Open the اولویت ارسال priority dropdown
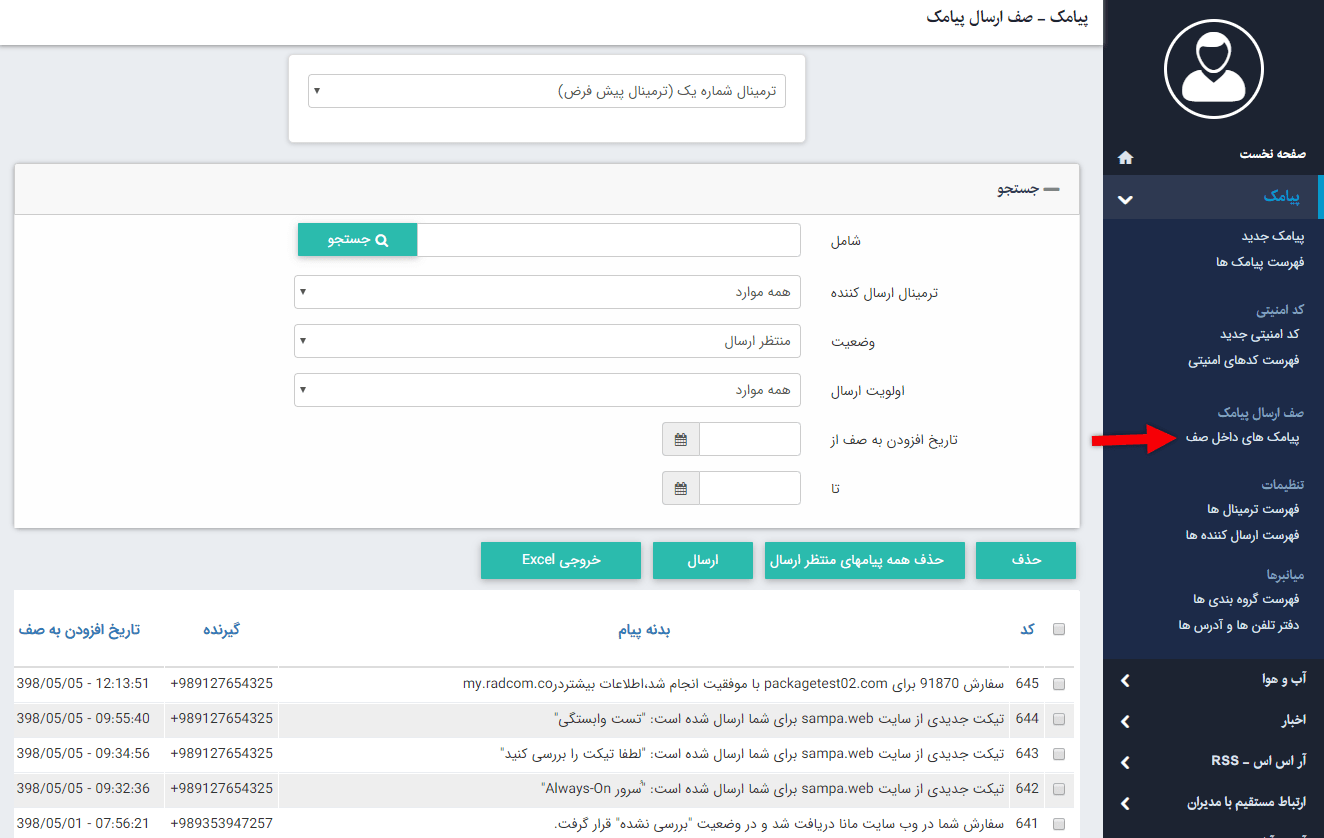 (547, 390)
